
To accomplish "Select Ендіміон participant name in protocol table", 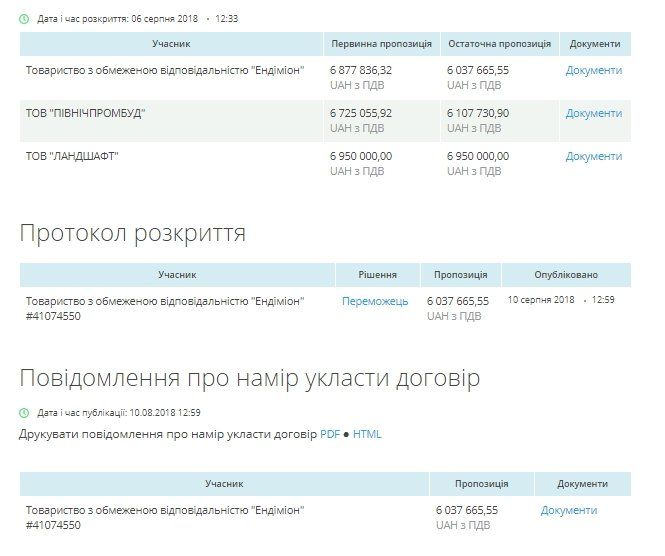I will click(165, 301).
